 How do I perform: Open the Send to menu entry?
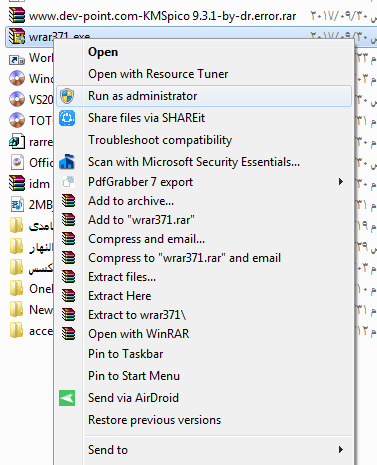tap(204, 450)
